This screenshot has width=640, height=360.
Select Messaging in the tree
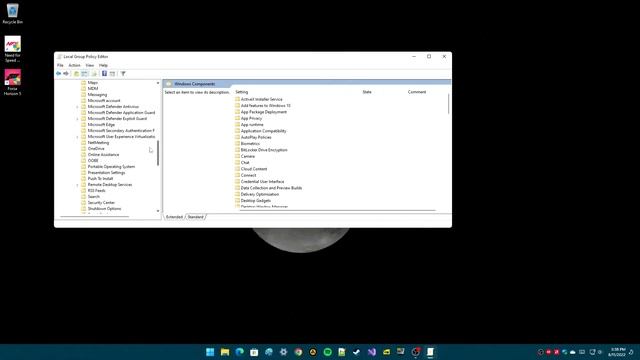tap(97, 95)
